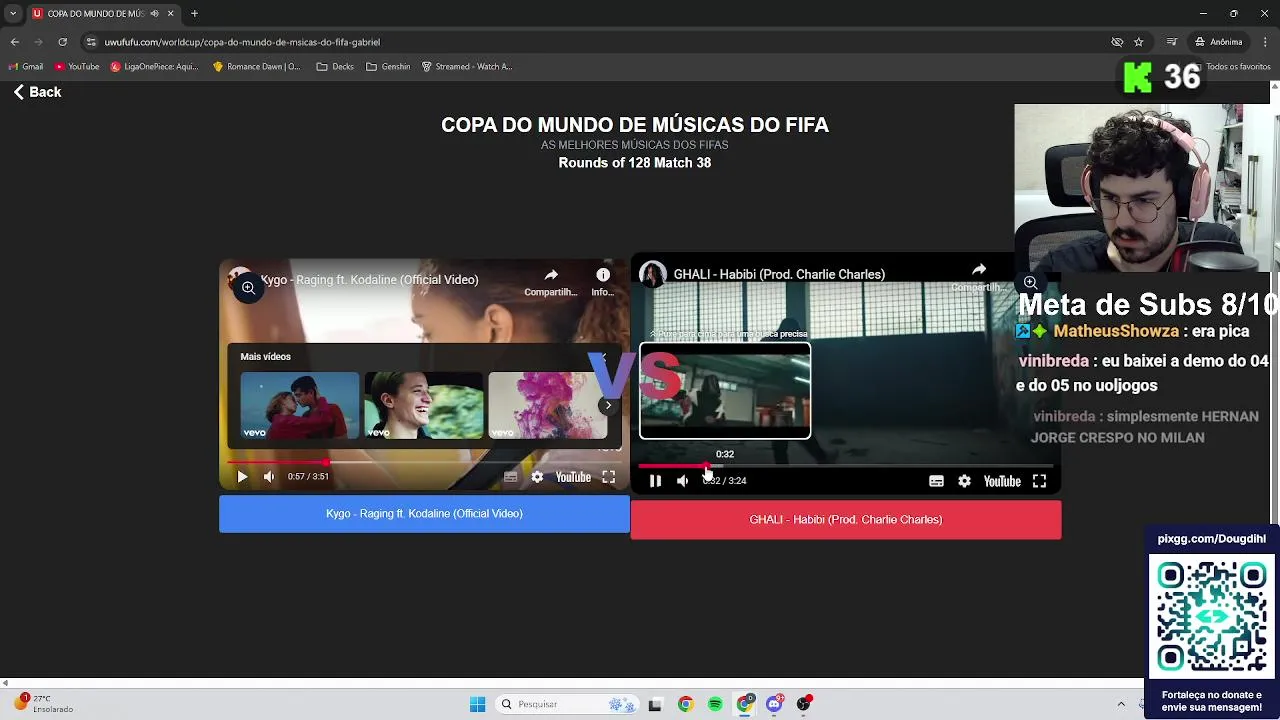1280x720 pixels.
Task: Toggle subtitles on GHALI video
Action: coord(936,481)
